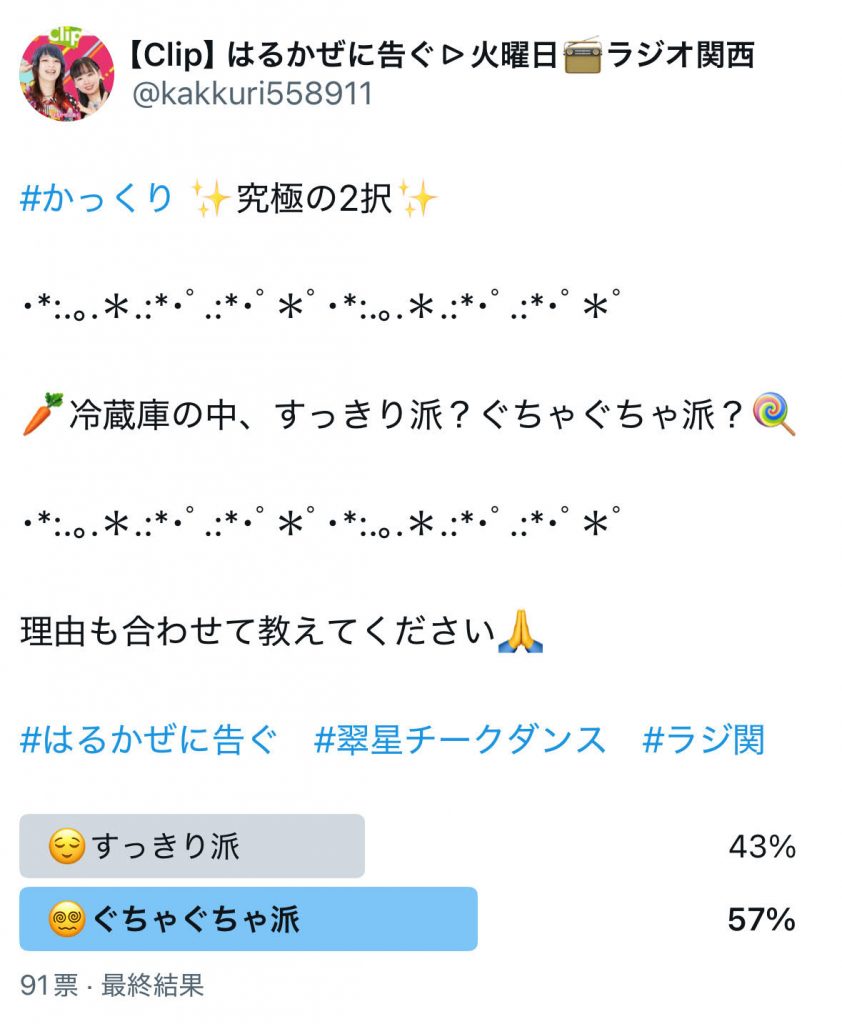Select the ぐちゃぐちゃ派 poll option bar

pyautogui.click(x=248, y=919)
